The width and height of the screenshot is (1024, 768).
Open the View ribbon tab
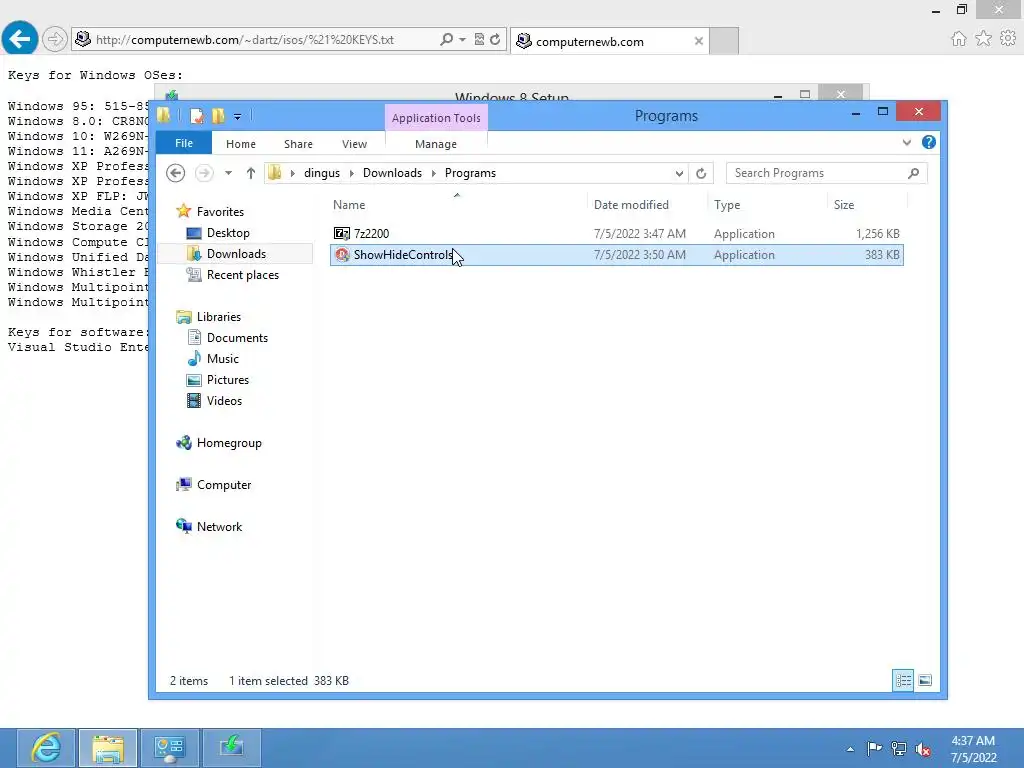point(354,144)
